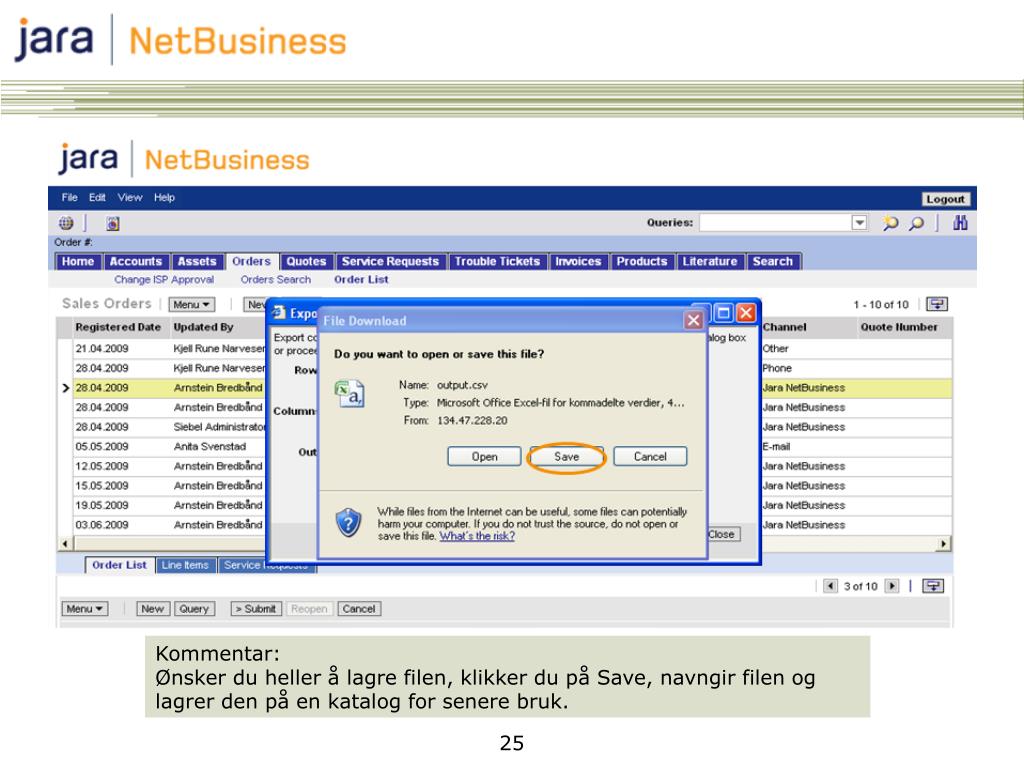The image size is (1024, 768).
Task: Click Open in File Download dialog
Action: (485, 456)
